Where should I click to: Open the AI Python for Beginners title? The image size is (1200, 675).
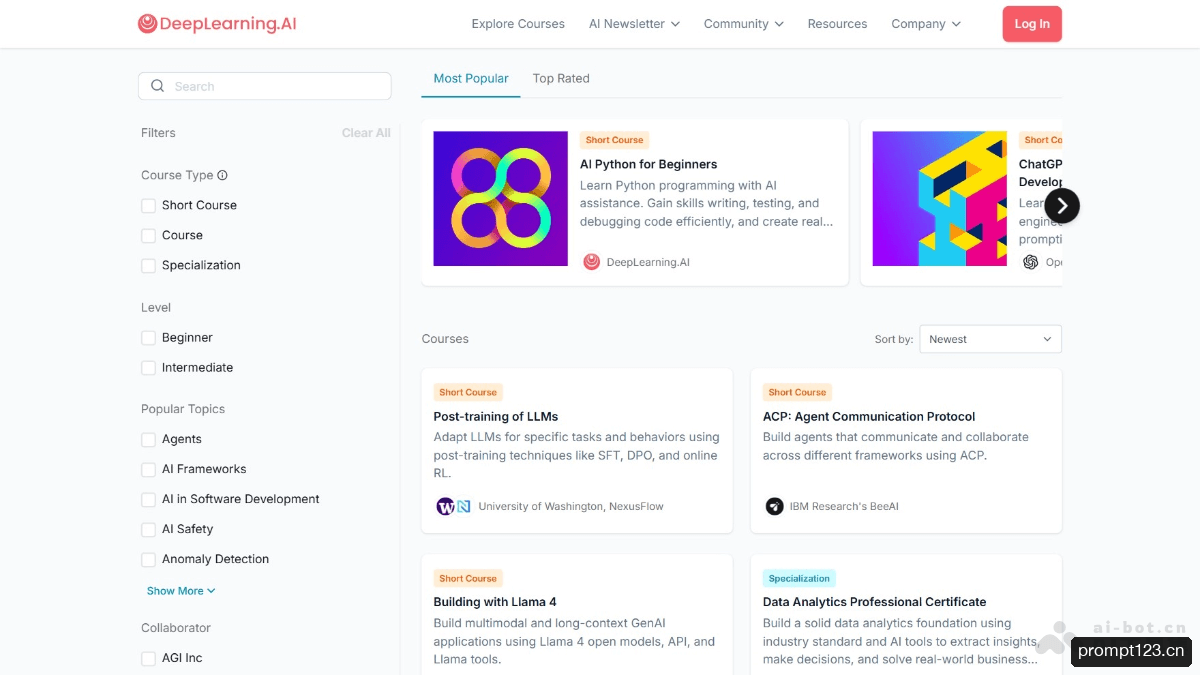[x=649, y=164]
